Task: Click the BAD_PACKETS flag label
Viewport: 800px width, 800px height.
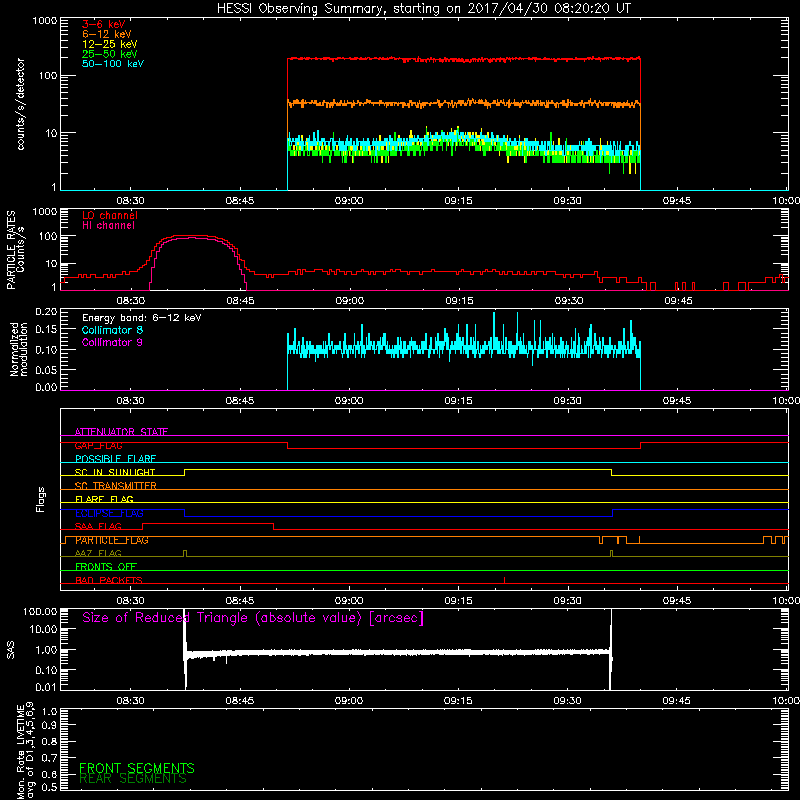Action: 109,580
